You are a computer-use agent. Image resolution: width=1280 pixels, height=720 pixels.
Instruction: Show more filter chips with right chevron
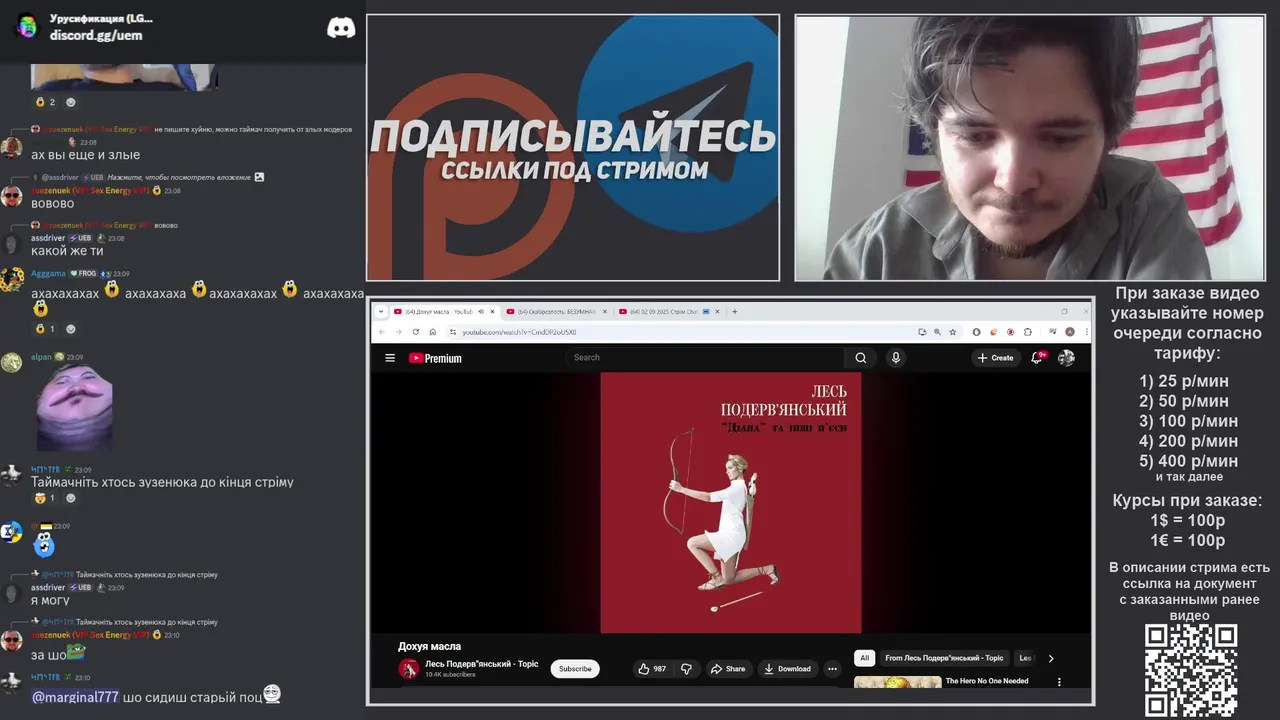pos(1050,658)
